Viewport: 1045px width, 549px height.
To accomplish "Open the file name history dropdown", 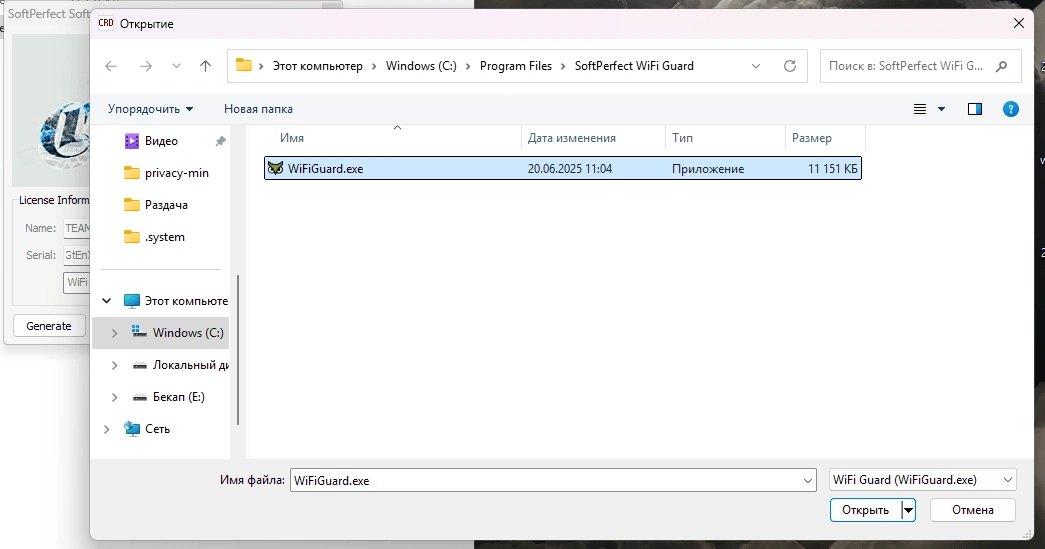I will point(808,480).
